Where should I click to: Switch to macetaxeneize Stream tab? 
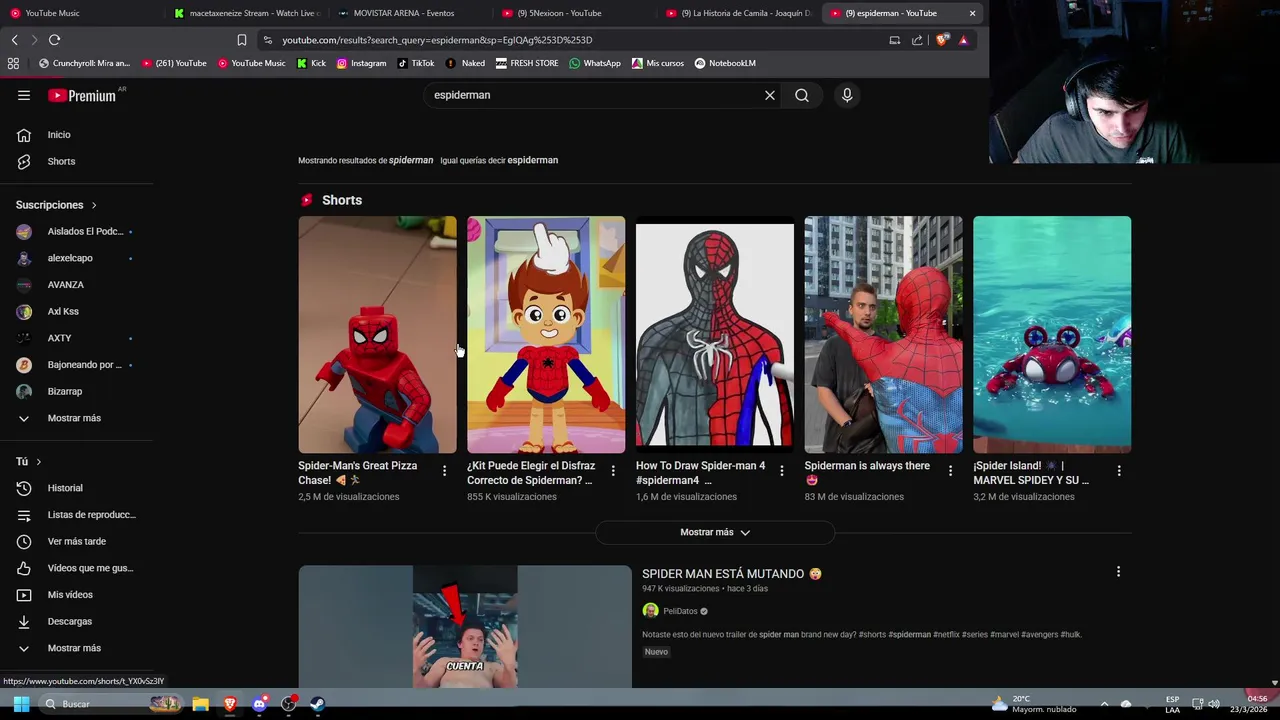pyautogui.click(x=245, y=13)
